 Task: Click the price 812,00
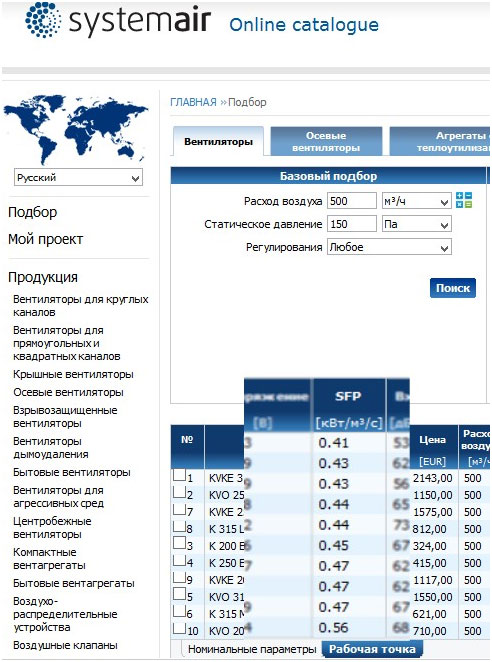[x=429, y=529]
